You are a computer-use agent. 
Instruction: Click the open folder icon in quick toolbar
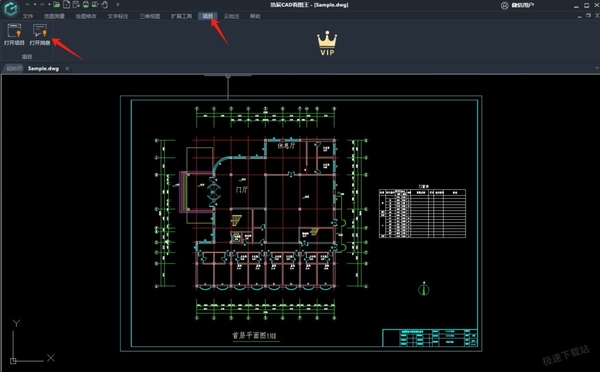tap(57, 5)
